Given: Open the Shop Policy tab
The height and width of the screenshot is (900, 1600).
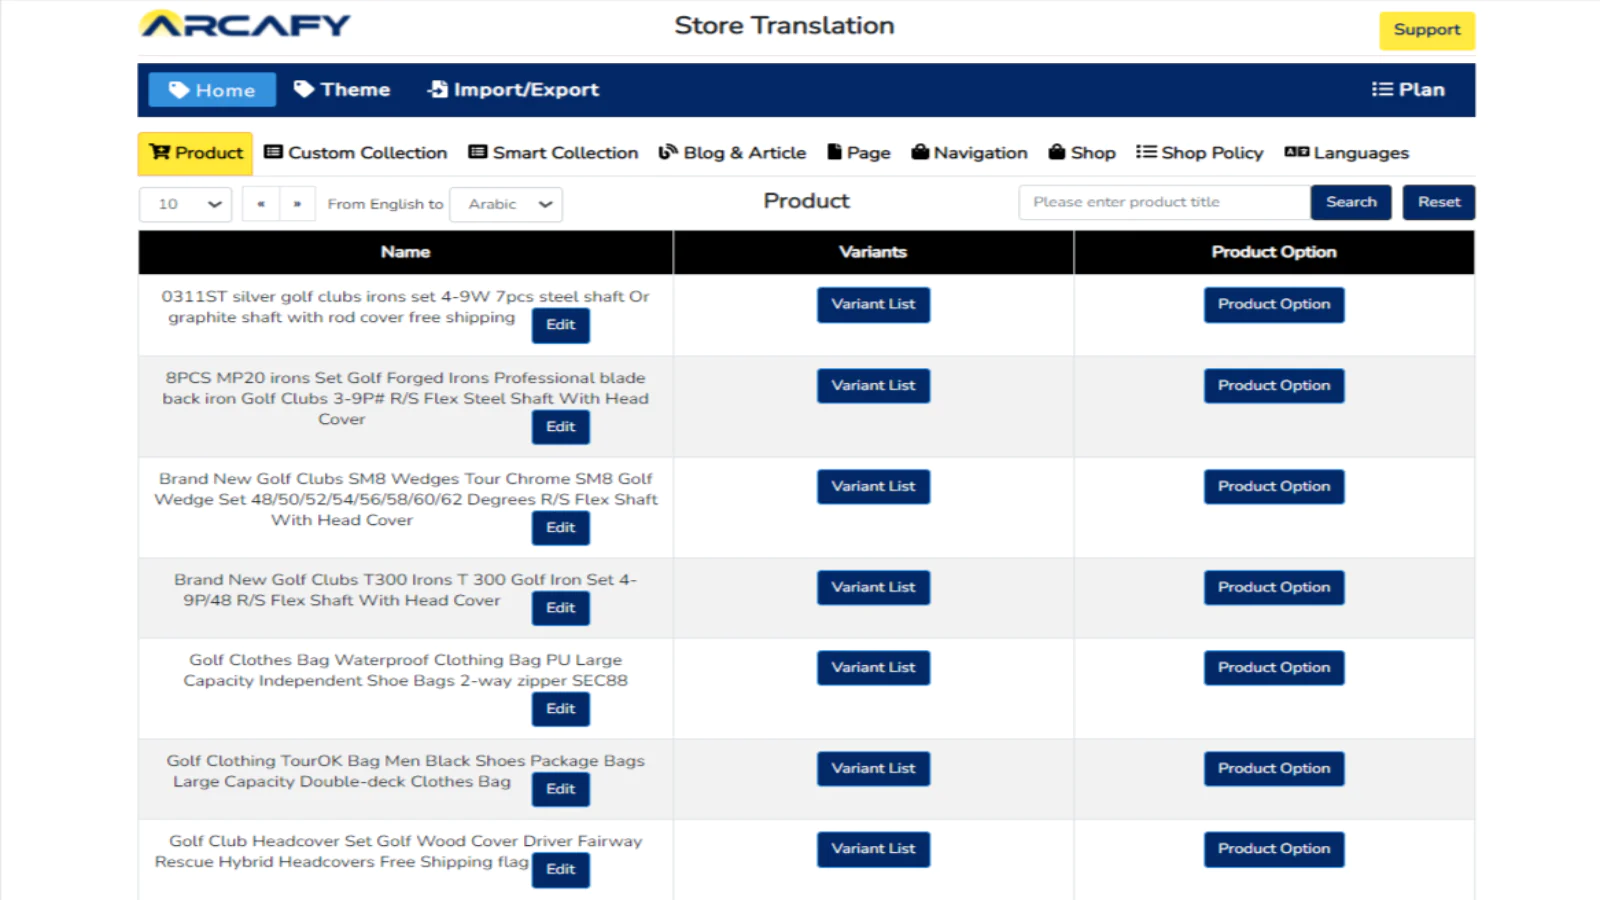Looking at the screenshot, I should click(x=1200, y=153).
